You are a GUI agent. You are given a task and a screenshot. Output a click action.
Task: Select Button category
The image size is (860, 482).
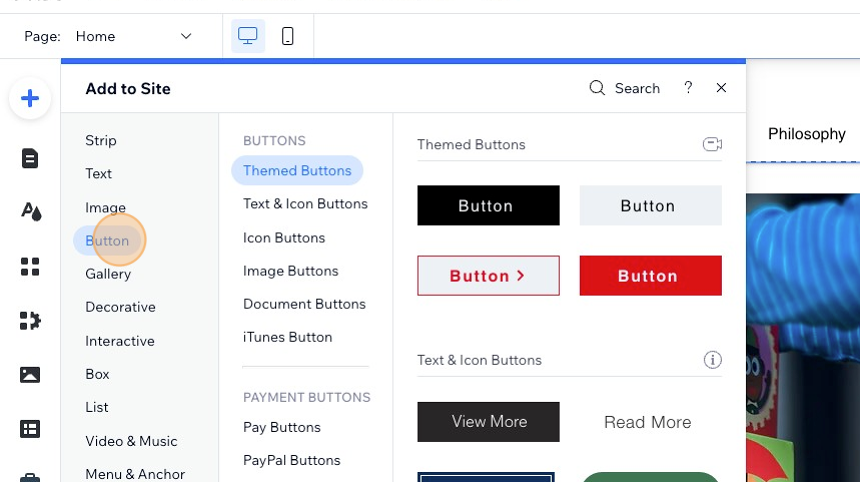pyautogui.click(x=107, y=241)
